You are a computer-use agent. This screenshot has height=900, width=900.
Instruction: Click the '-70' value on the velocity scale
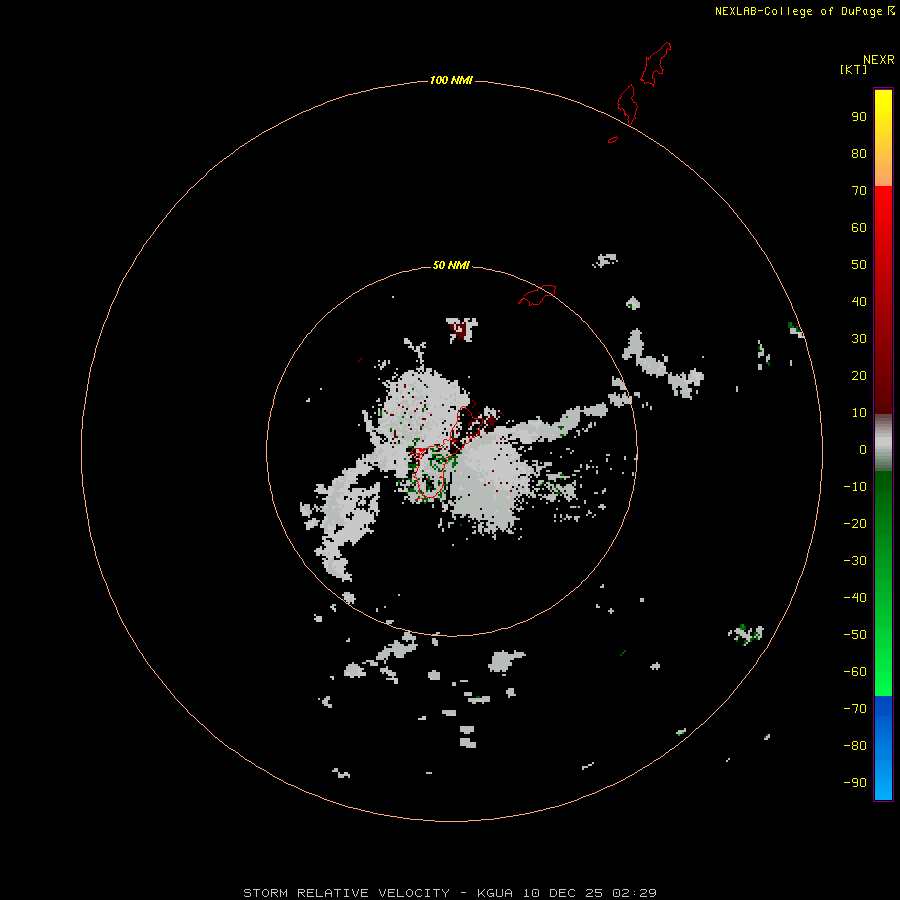(855, 709)
